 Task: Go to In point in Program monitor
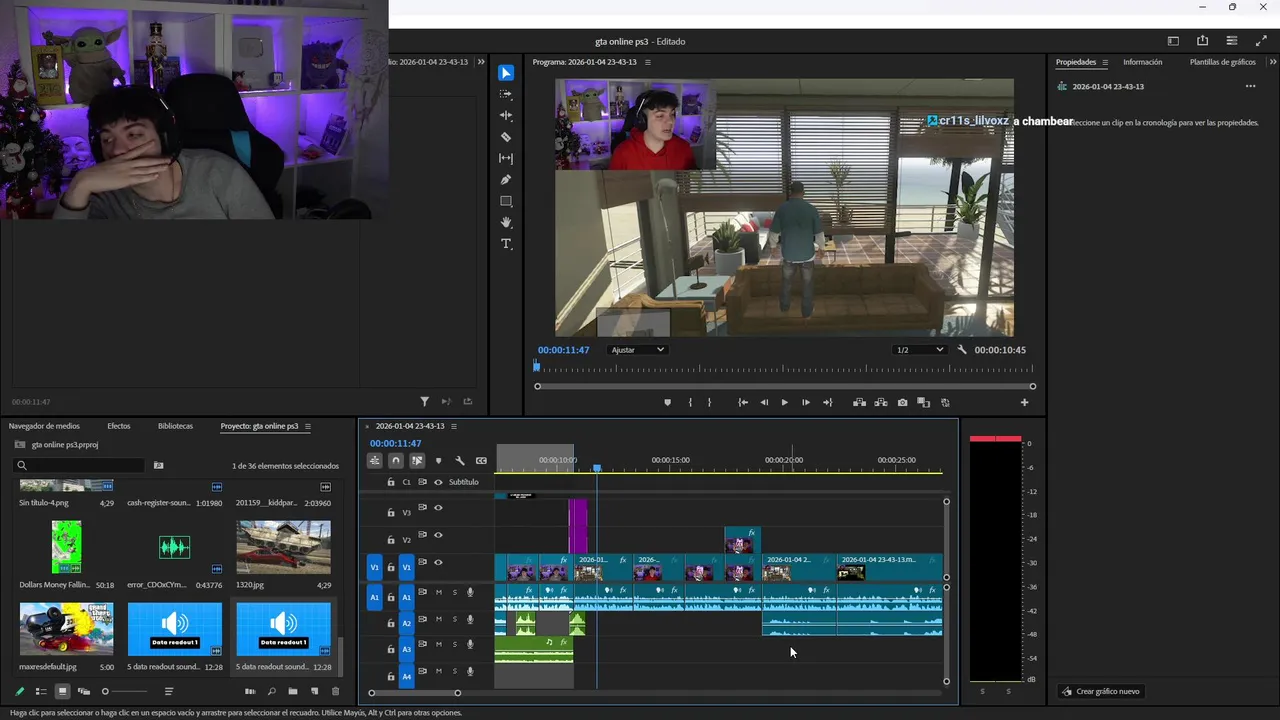coord(743,402)
